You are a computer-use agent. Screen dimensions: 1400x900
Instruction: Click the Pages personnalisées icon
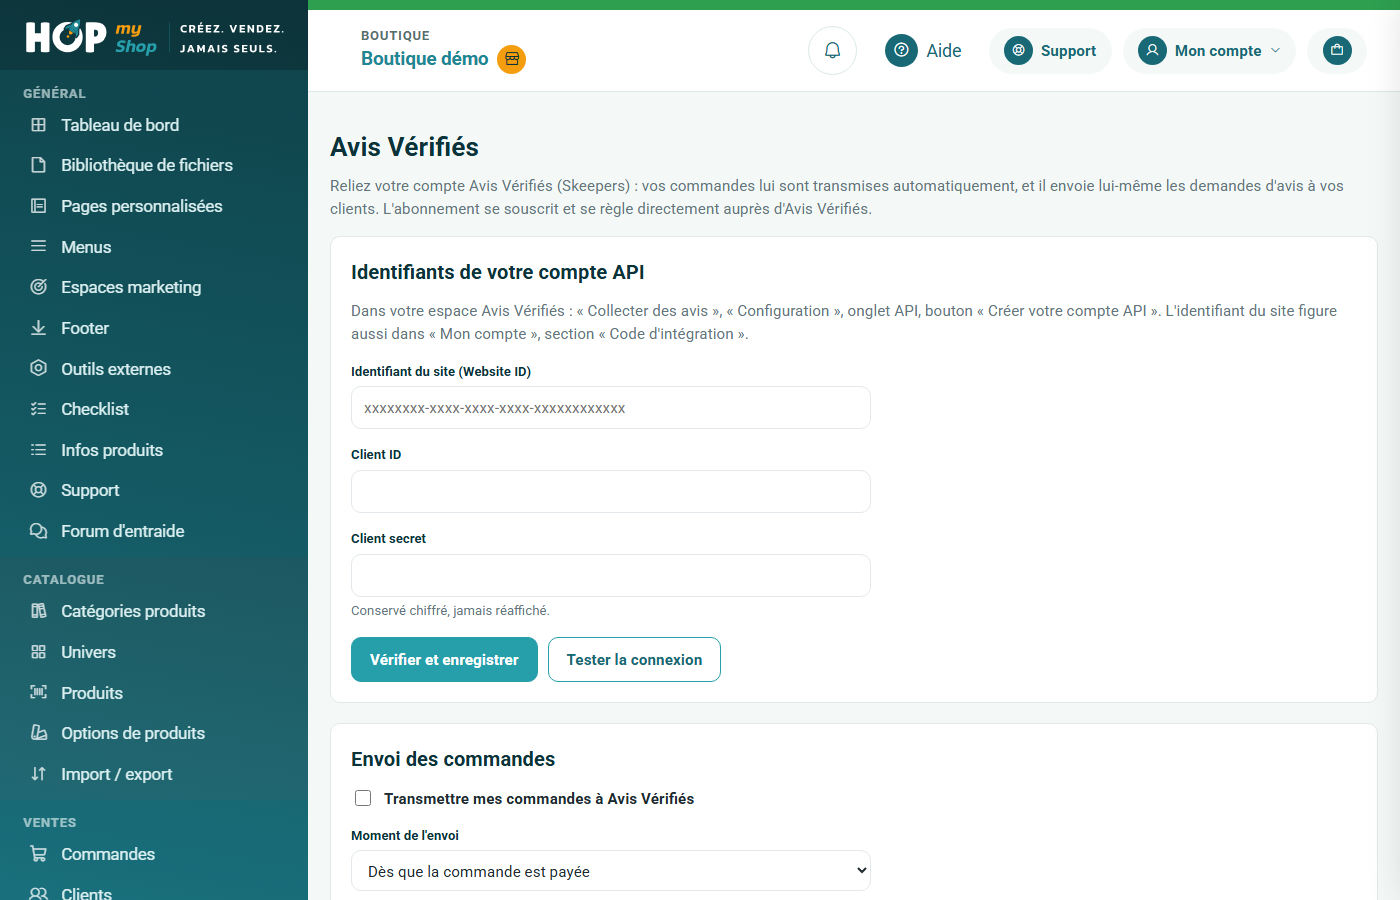(39, 206)
